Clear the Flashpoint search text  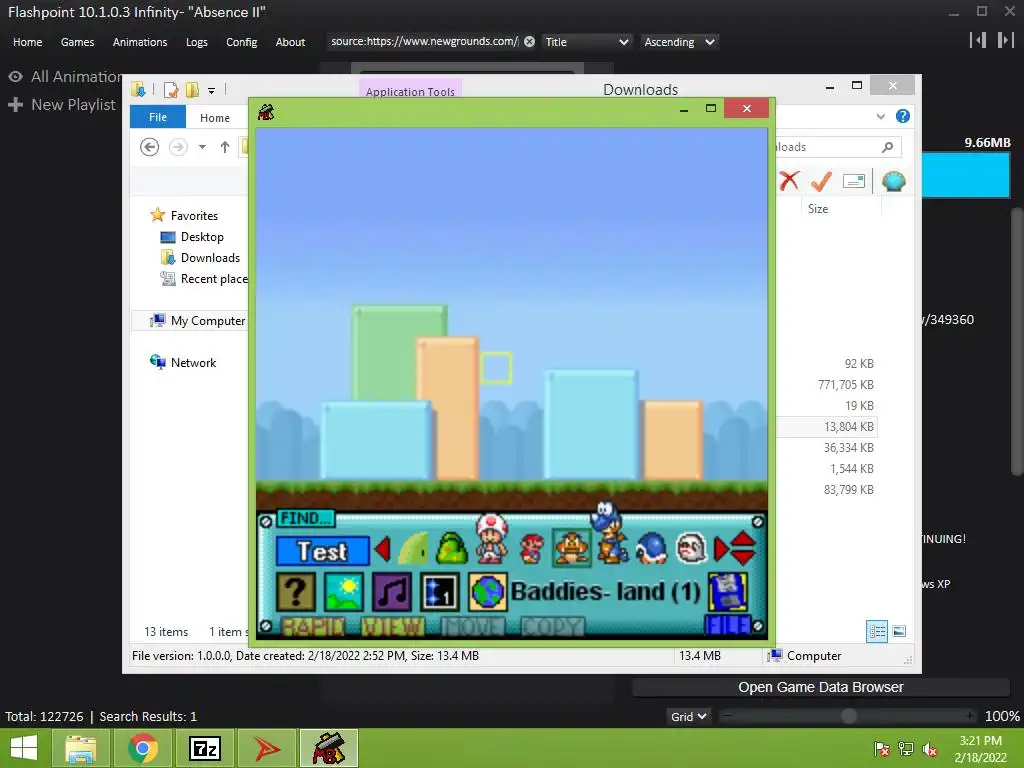click(x=529, y=42)
